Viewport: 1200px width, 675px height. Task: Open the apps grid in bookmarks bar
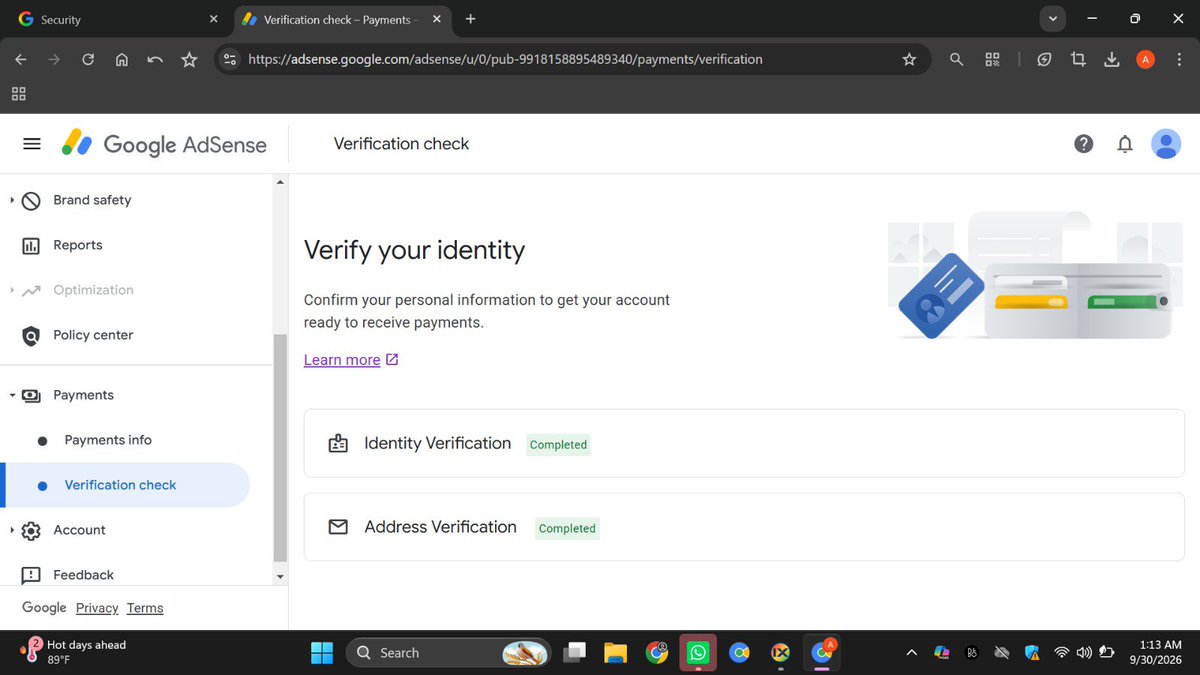[18, 94]
